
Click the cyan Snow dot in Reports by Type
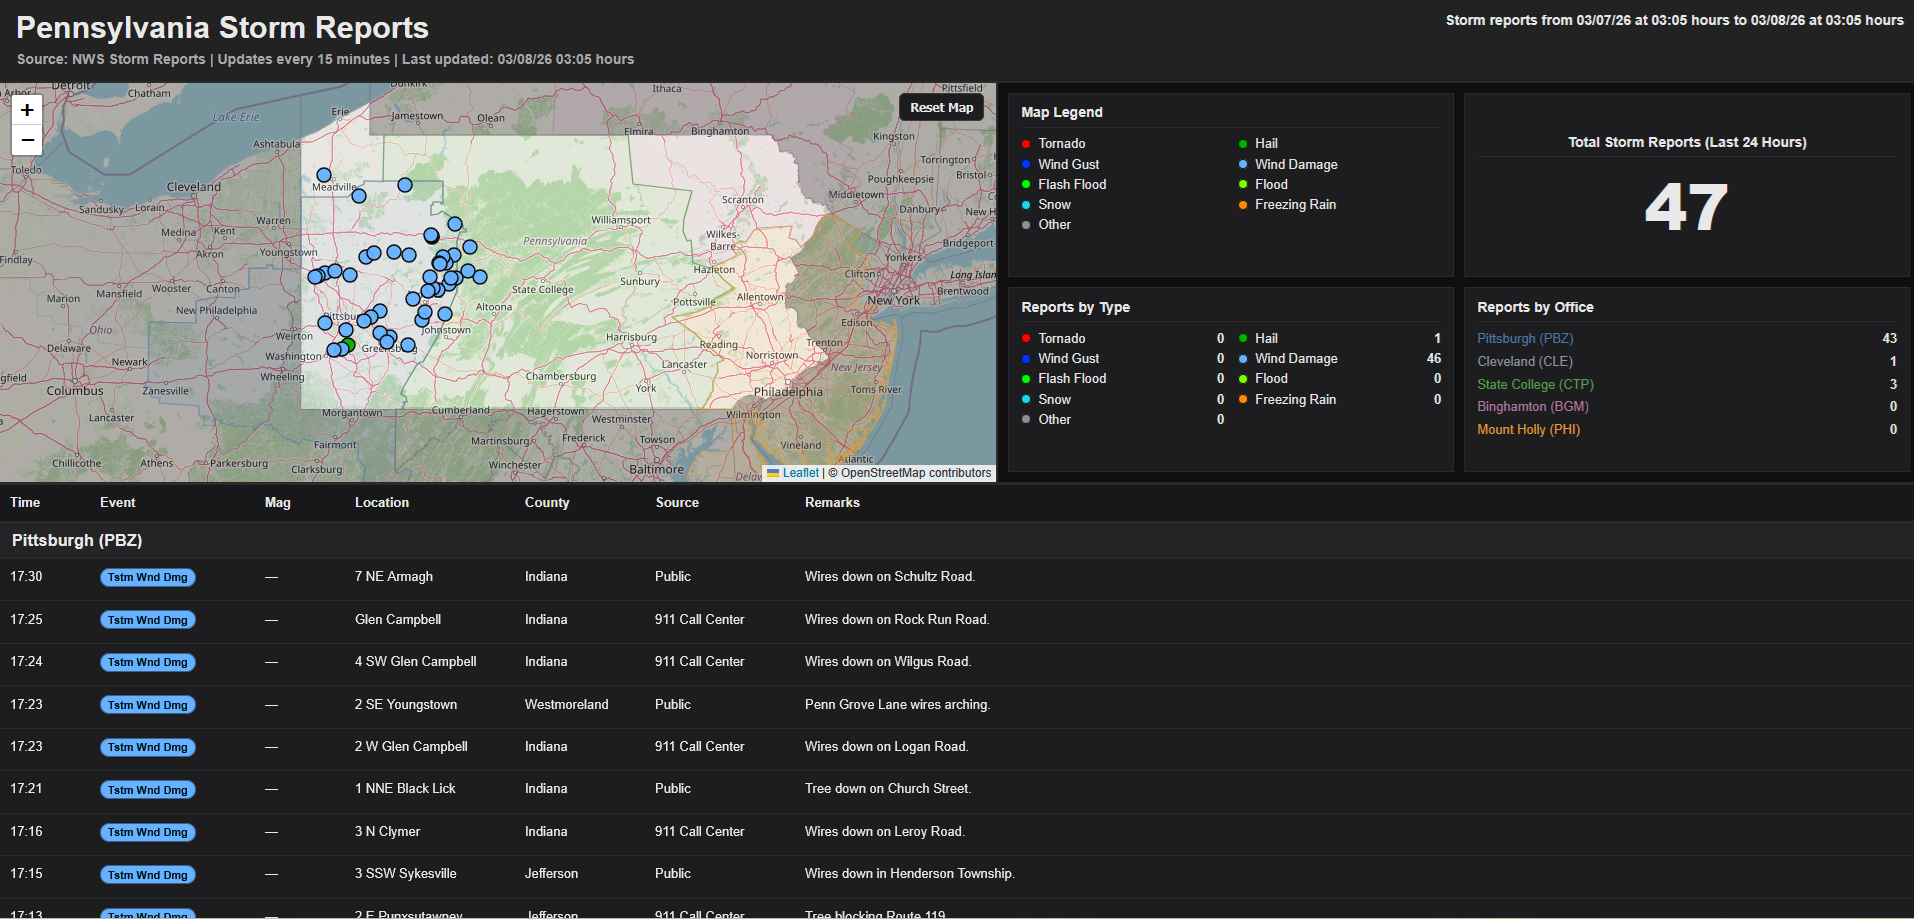point(1025,399)
